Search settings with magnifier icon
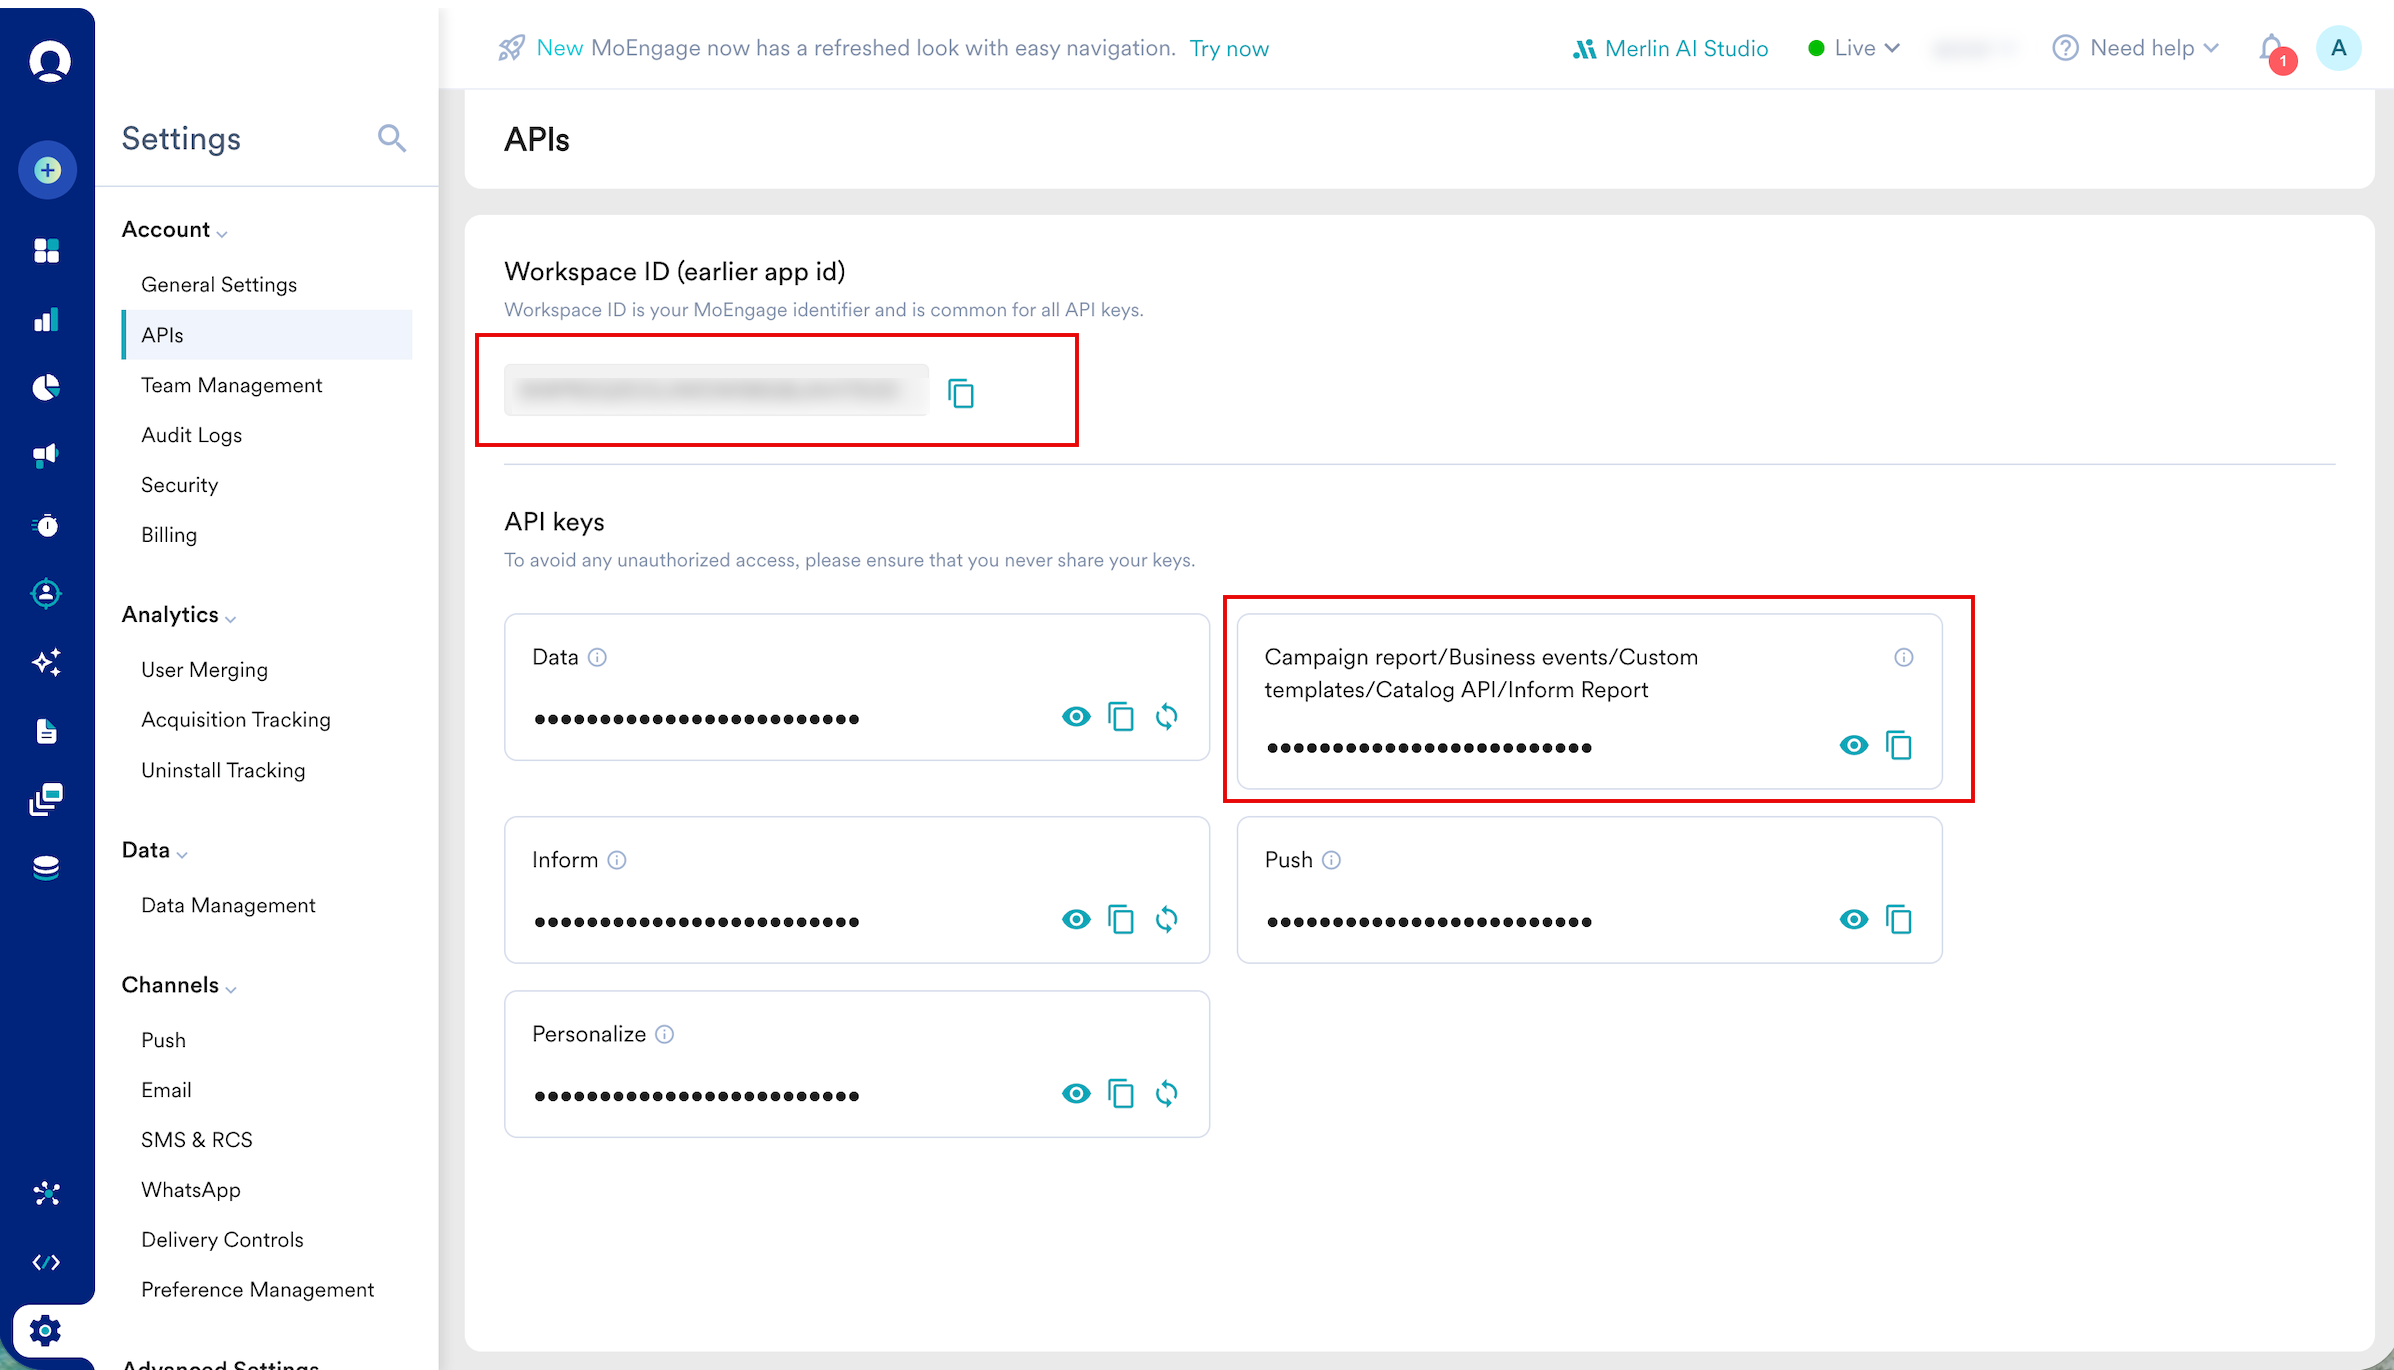The image size is (2394, 1370). coord(392,138)
